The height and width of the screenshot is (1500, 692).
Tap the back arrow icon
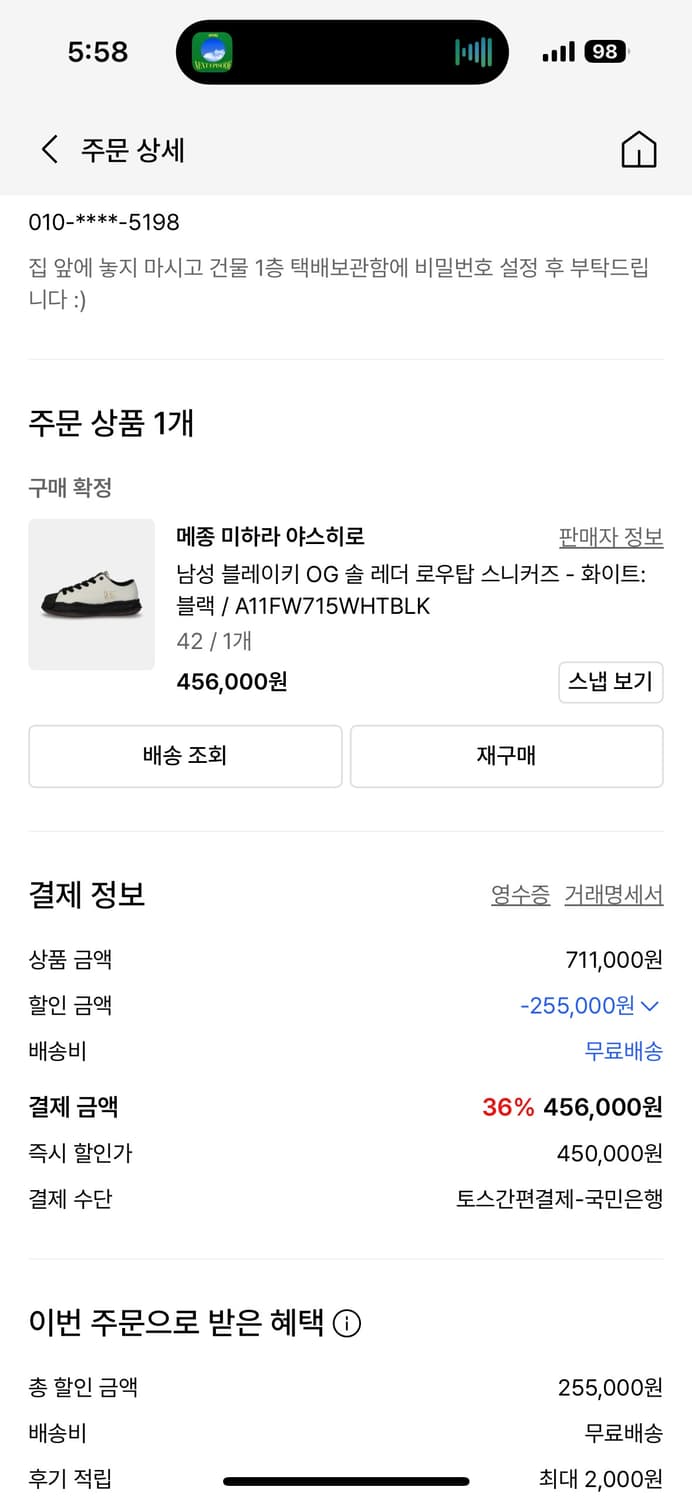click(x=49, y=150)
